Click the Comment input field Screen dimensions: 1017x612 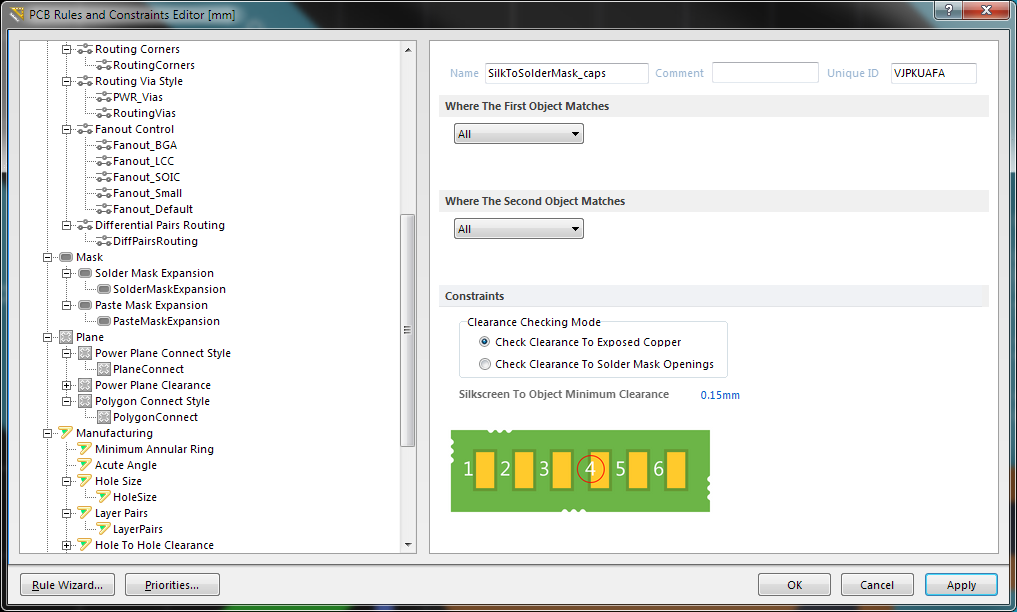click(765, 73)
